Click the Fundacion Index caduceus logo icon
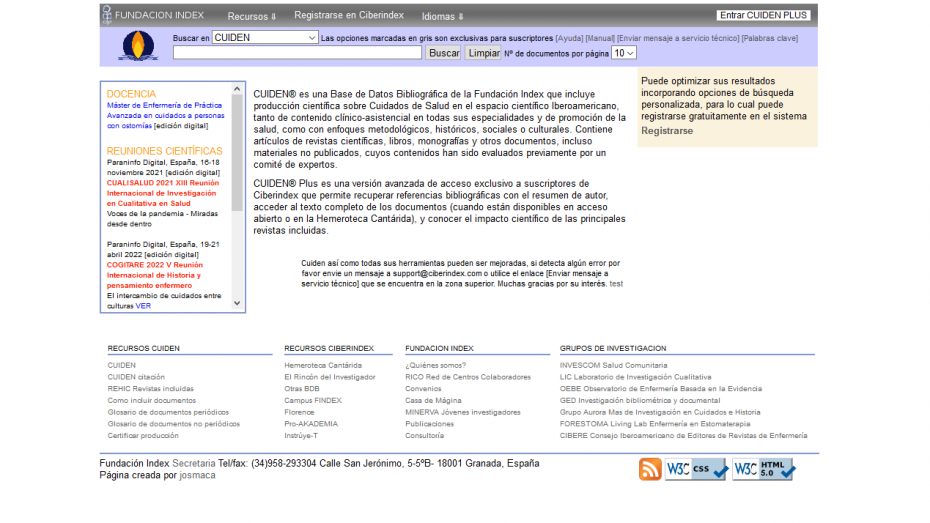This screenshot has height=523, width=930. [107, 15]
